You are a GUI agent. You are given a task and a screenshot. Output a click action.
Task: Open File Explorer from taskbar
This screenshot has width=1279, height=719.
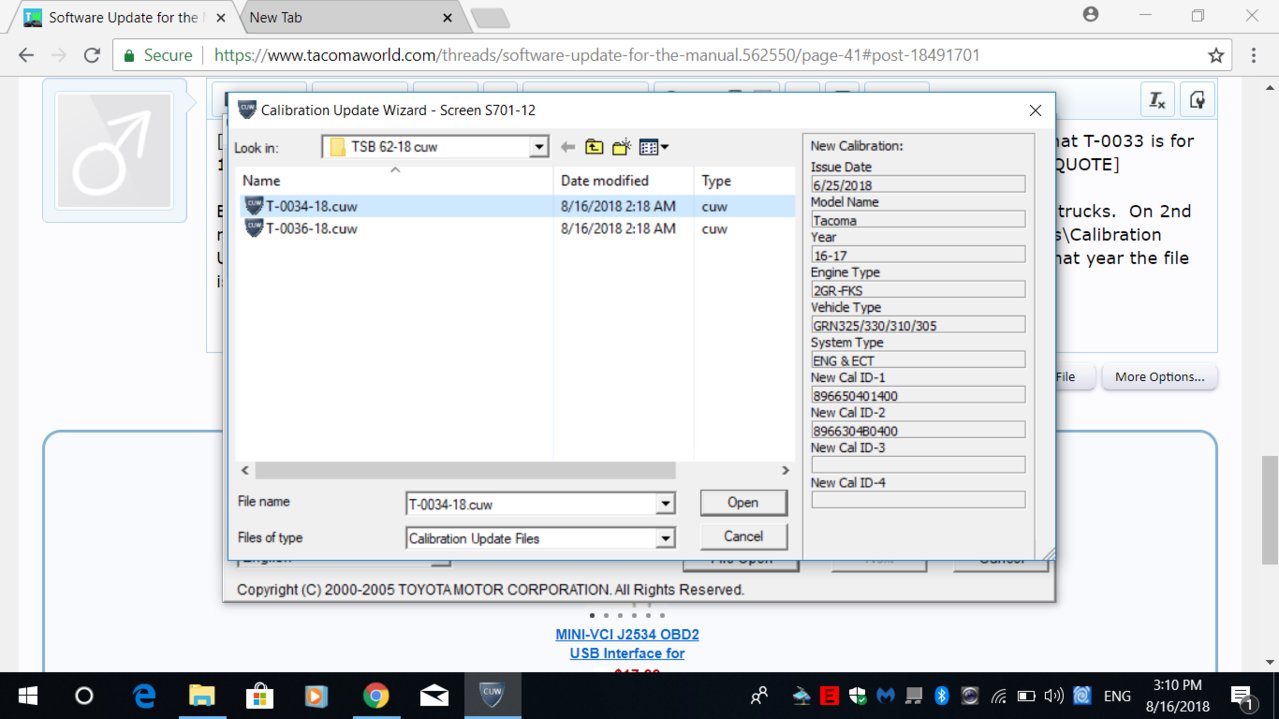pos(202,696)
